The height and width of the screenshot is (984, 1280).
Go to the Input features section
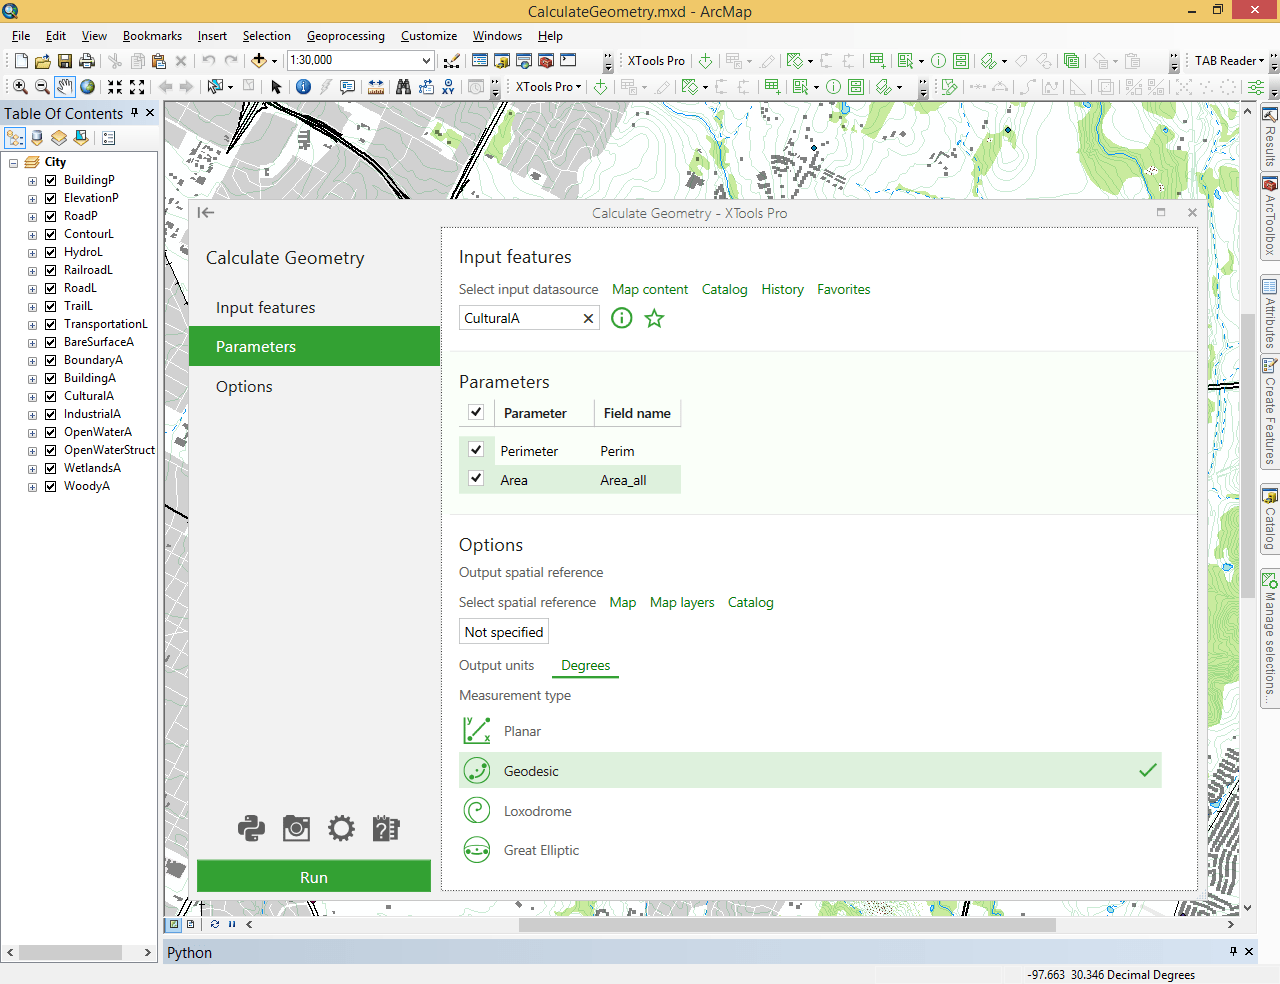coord(314,308)
